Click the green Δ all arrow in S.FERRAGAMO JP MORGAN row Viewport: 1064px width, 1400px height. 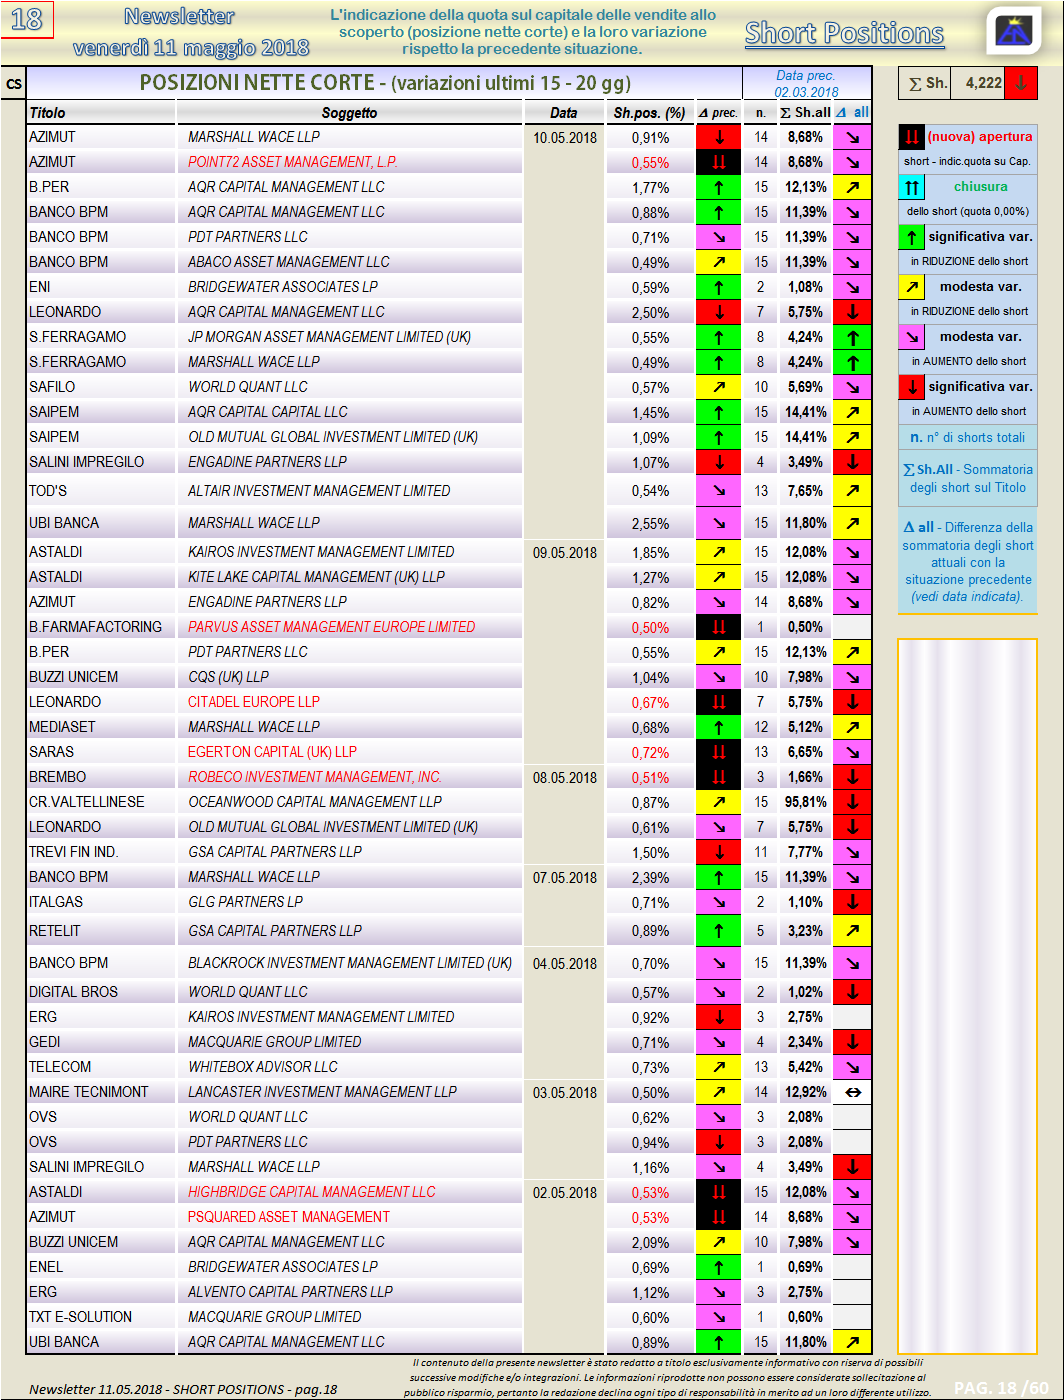852,337
